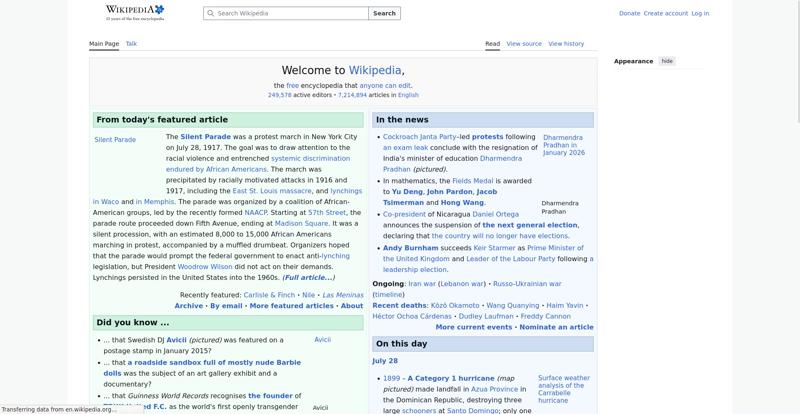Click the page vertical scrollbar
The height and width of the screenshot is (414, 800).
tap(797, 61)
